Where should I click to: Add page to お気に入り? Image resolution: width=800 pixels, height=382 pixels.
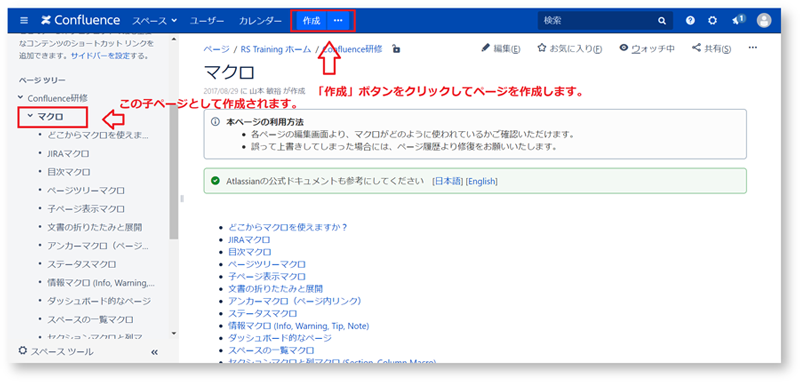570,48
